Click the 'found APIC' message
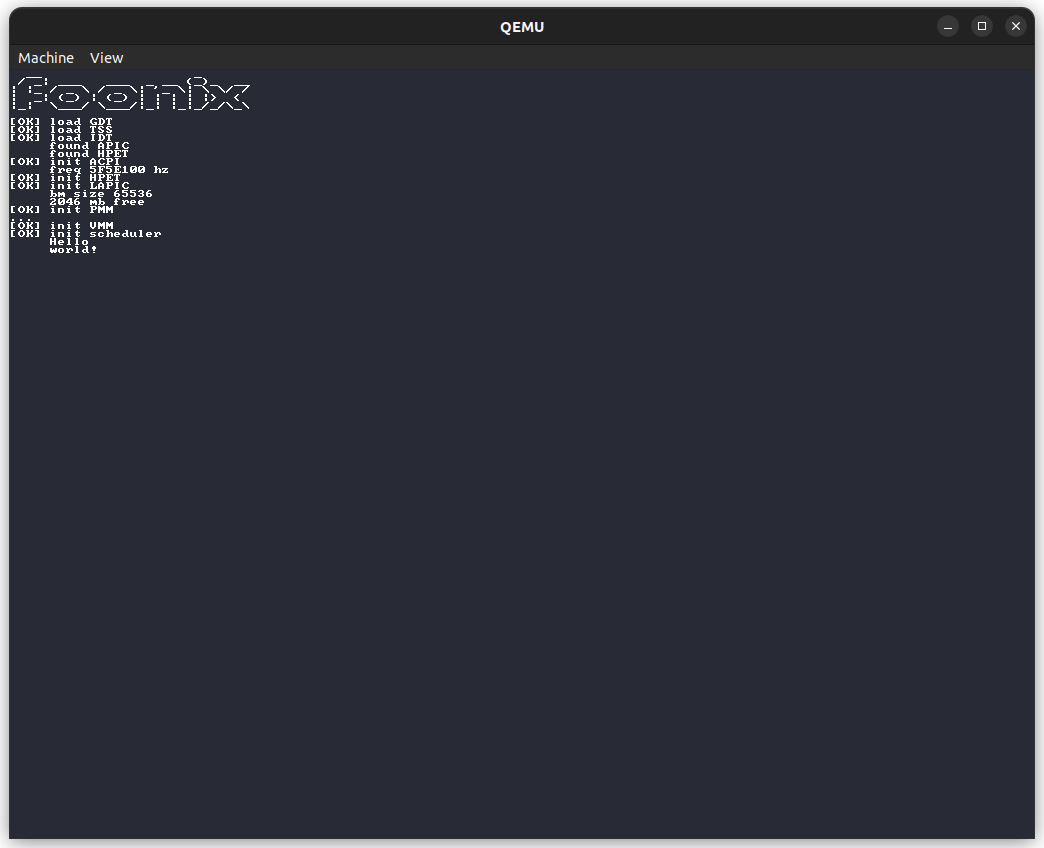 tap(89, 146)
